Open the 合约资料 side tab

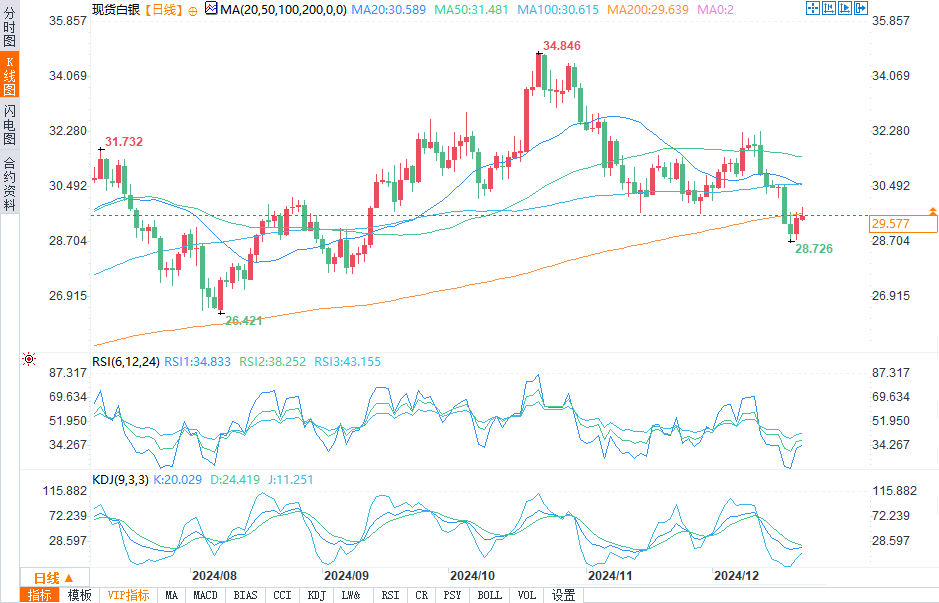(x=10, y=184)
